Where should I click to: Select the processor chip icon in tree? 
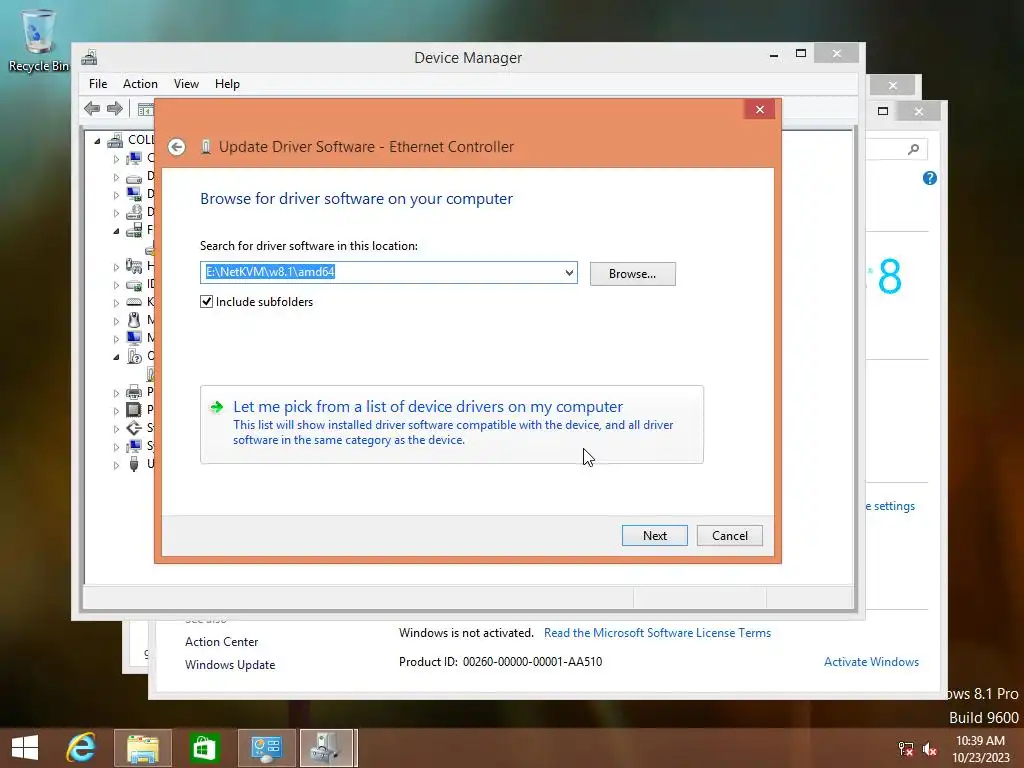pos(134,409)
